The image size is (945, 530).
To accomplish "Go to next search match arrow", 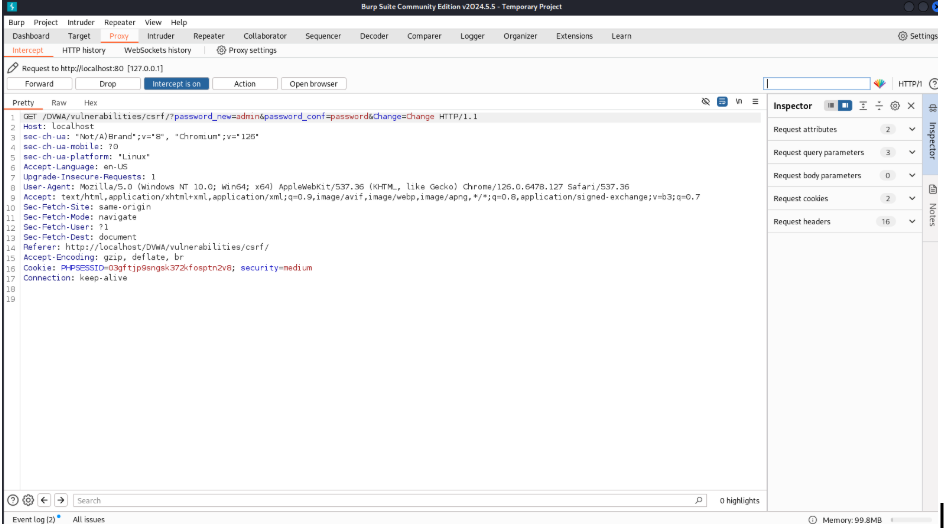I will [60, 500].
